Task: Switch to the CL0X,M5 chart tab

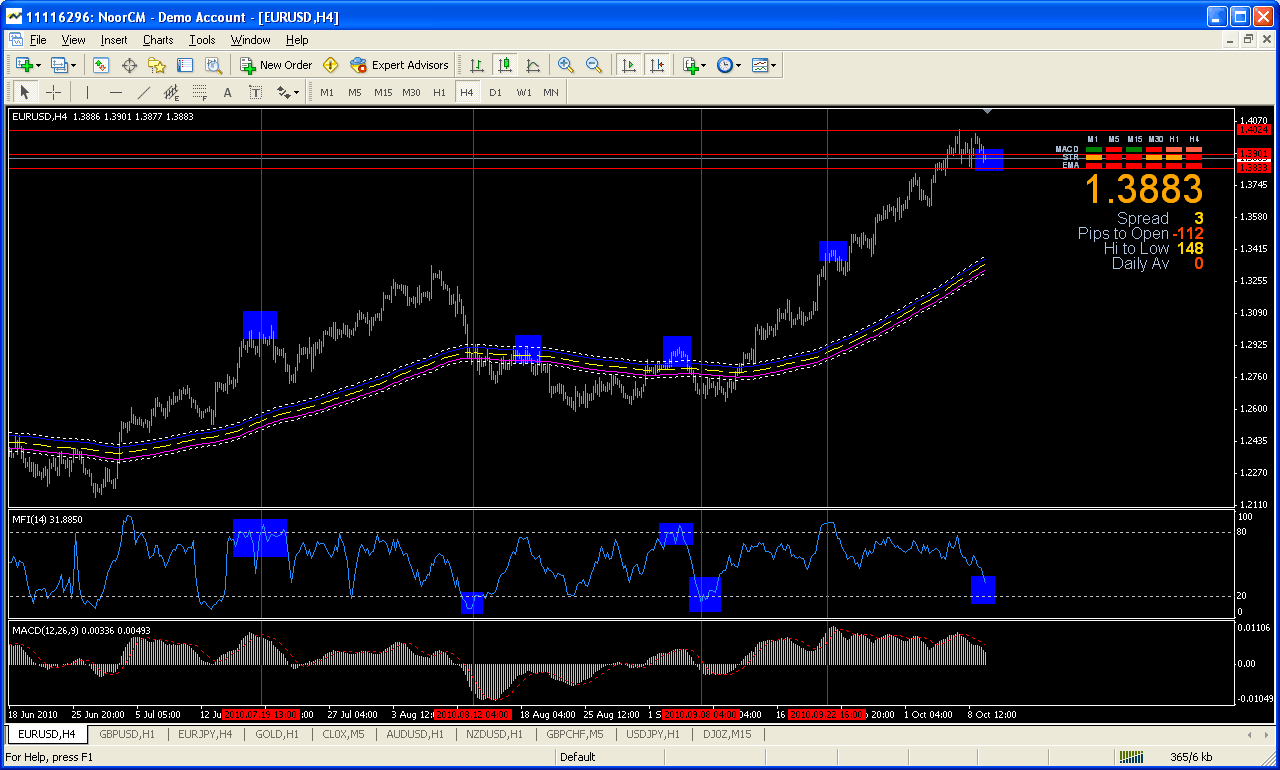Action: click(344, 734)
